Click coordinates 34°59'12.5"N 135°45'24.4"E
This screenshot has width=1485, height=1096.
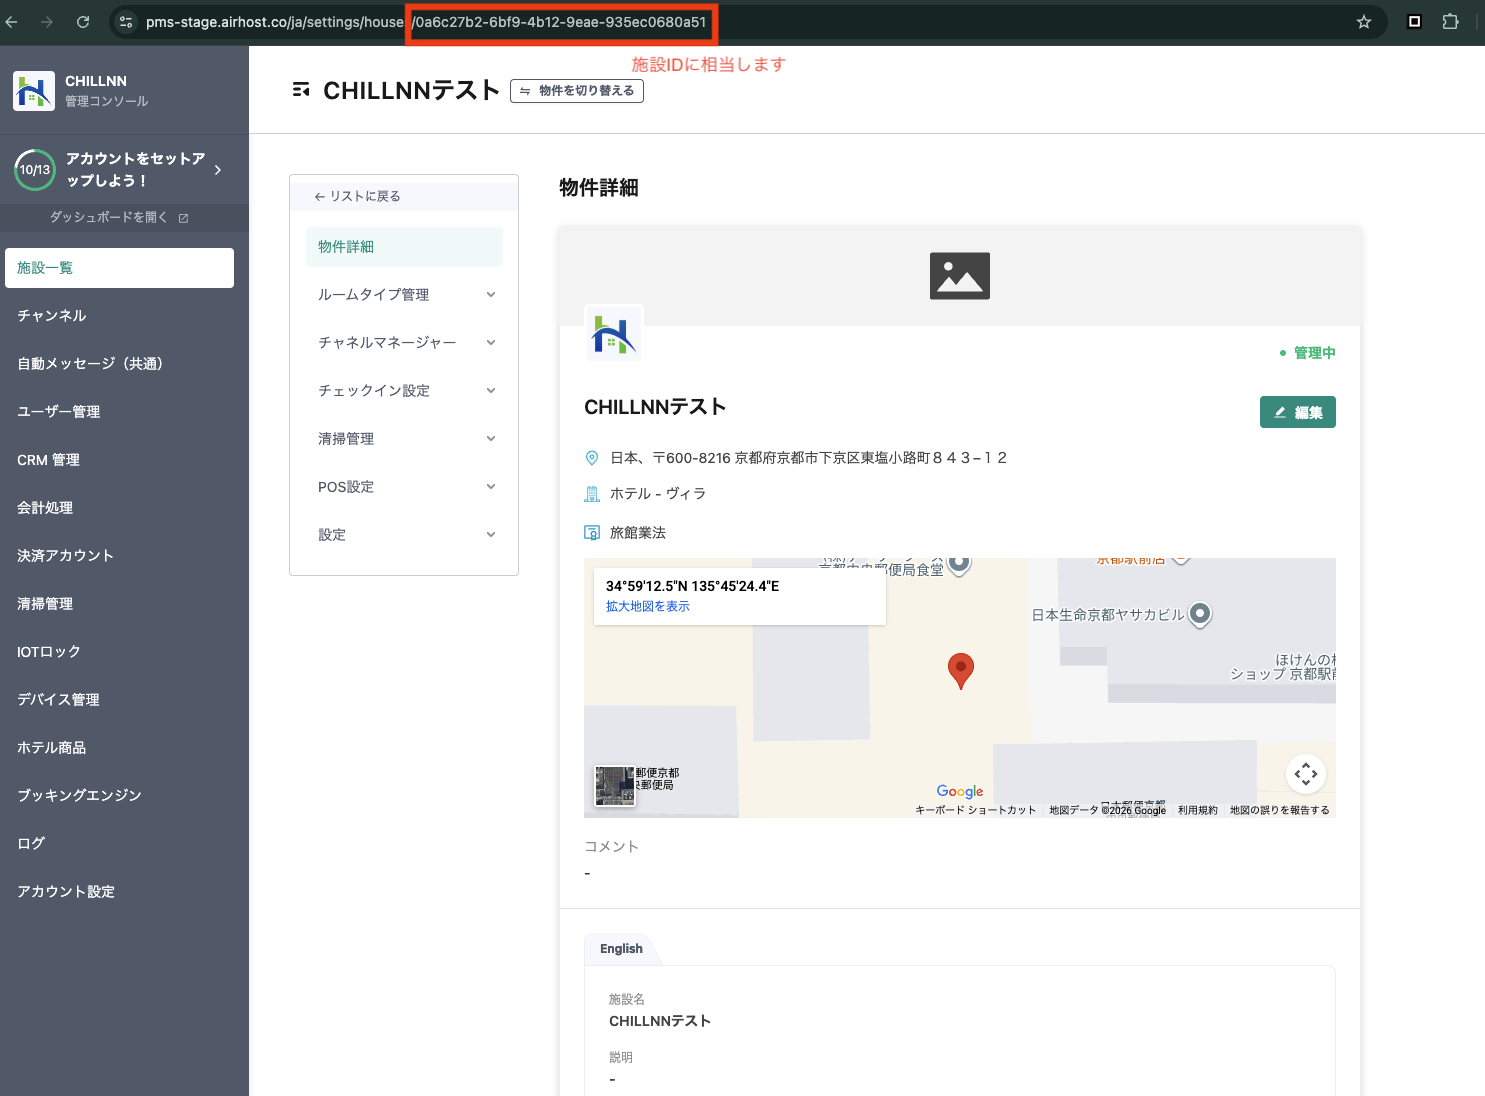[692, 586]
